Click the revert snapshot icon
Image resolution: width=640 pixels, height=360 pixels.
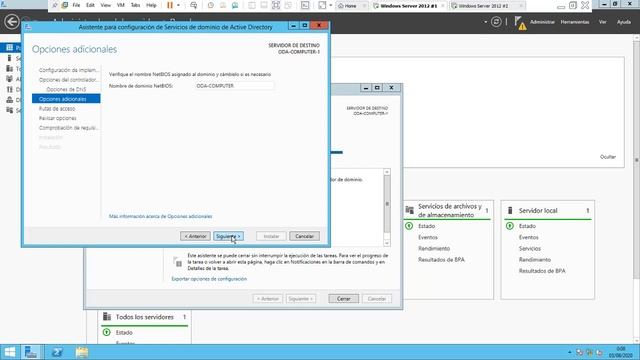point(223,5)
